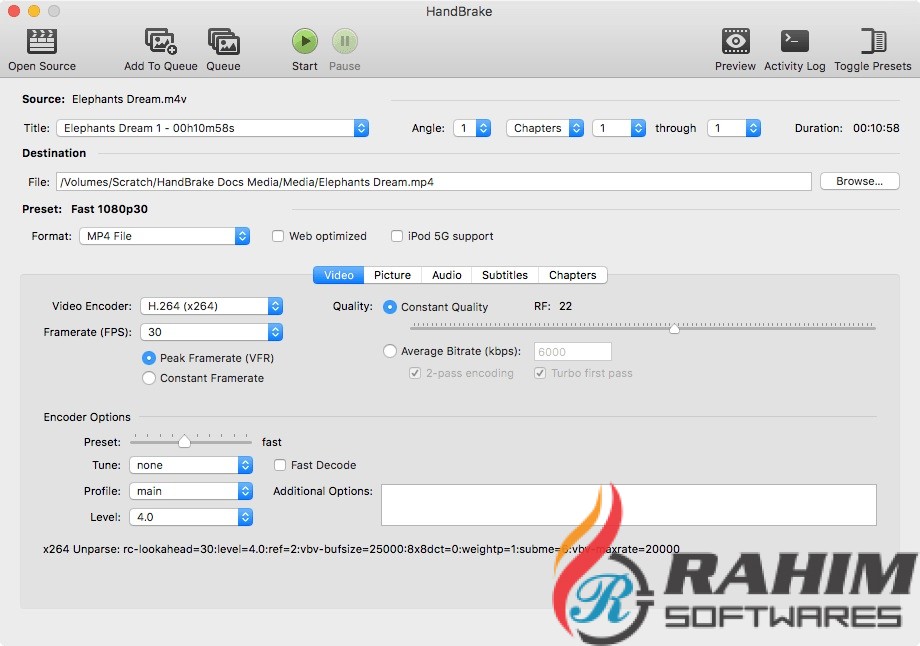Viewport: 920px width, 646px height.
Task: Click the Add To Queue icon
Action: click(160, 41)
